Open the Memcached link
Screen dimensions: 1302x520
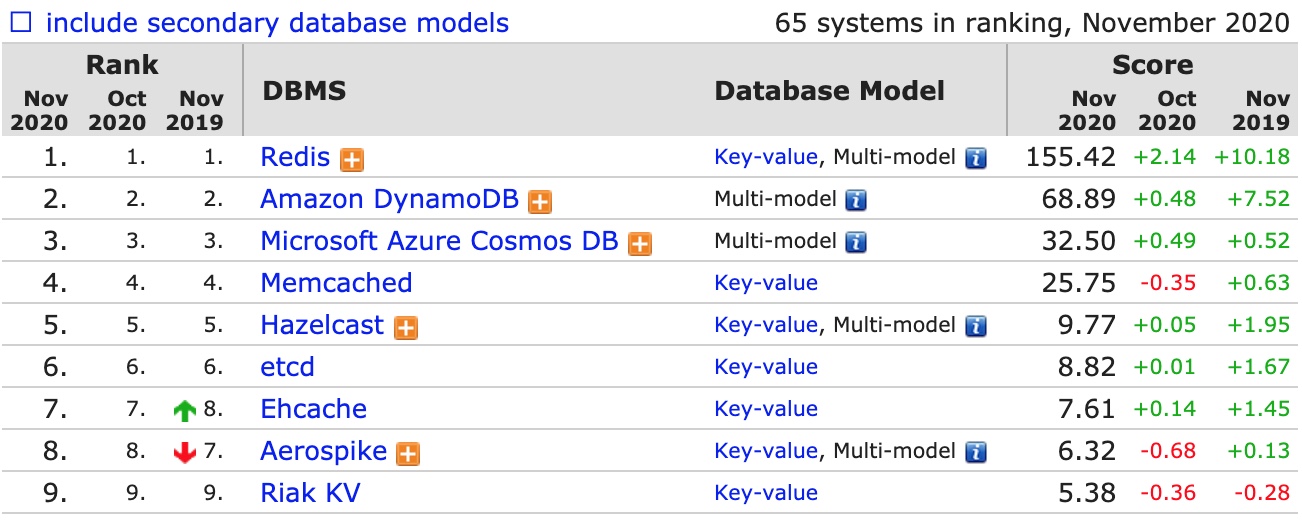click(x=336, y=283)
